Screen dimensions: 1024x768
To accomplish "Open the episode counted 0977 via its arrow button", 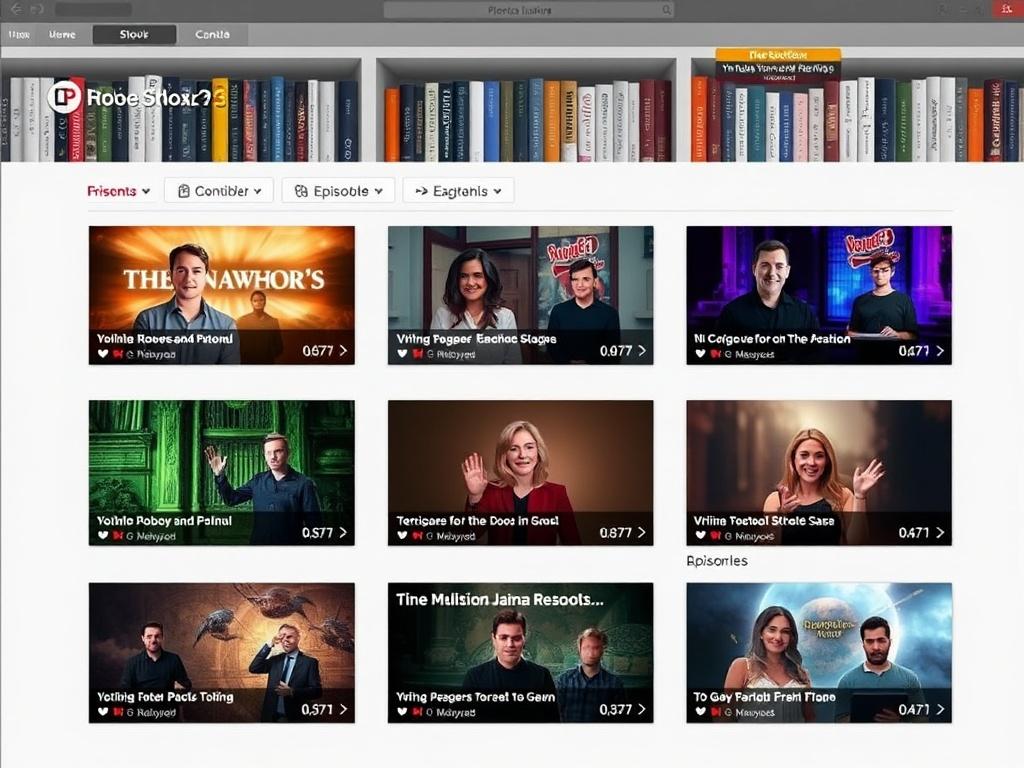I will click(x=643, y=352).
